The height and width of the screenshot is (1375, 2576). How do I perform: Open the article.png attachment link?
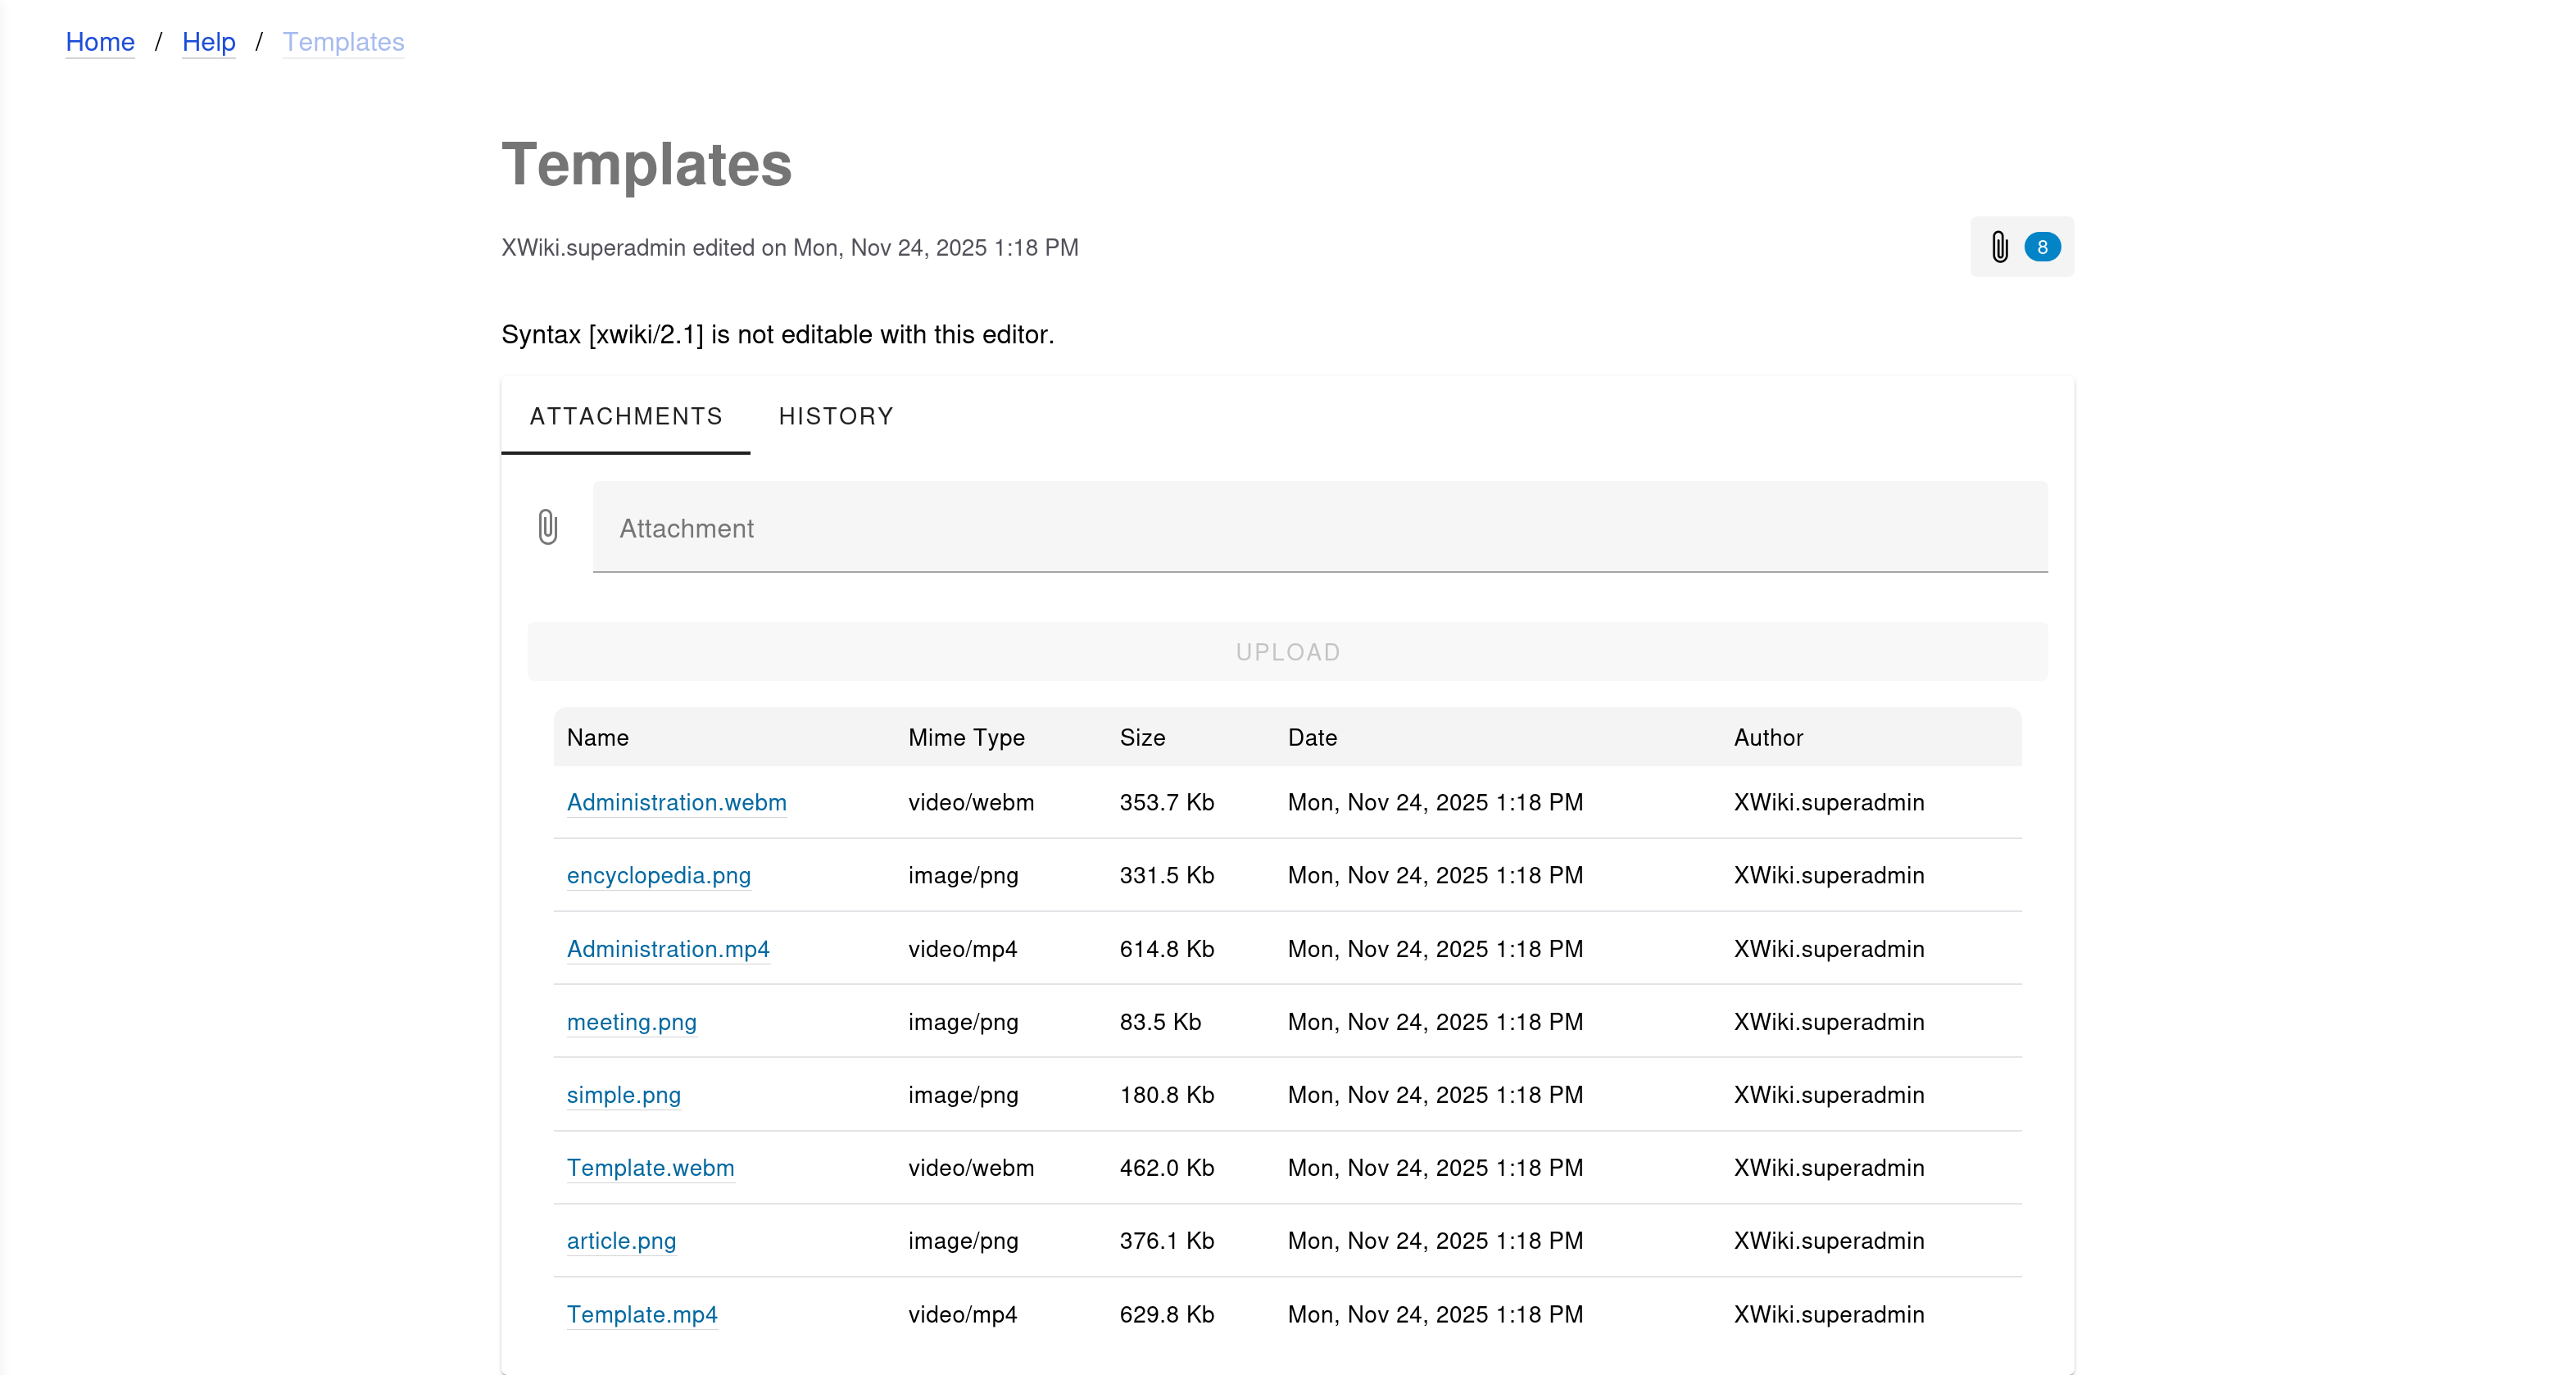click(x=621, y=1241)
